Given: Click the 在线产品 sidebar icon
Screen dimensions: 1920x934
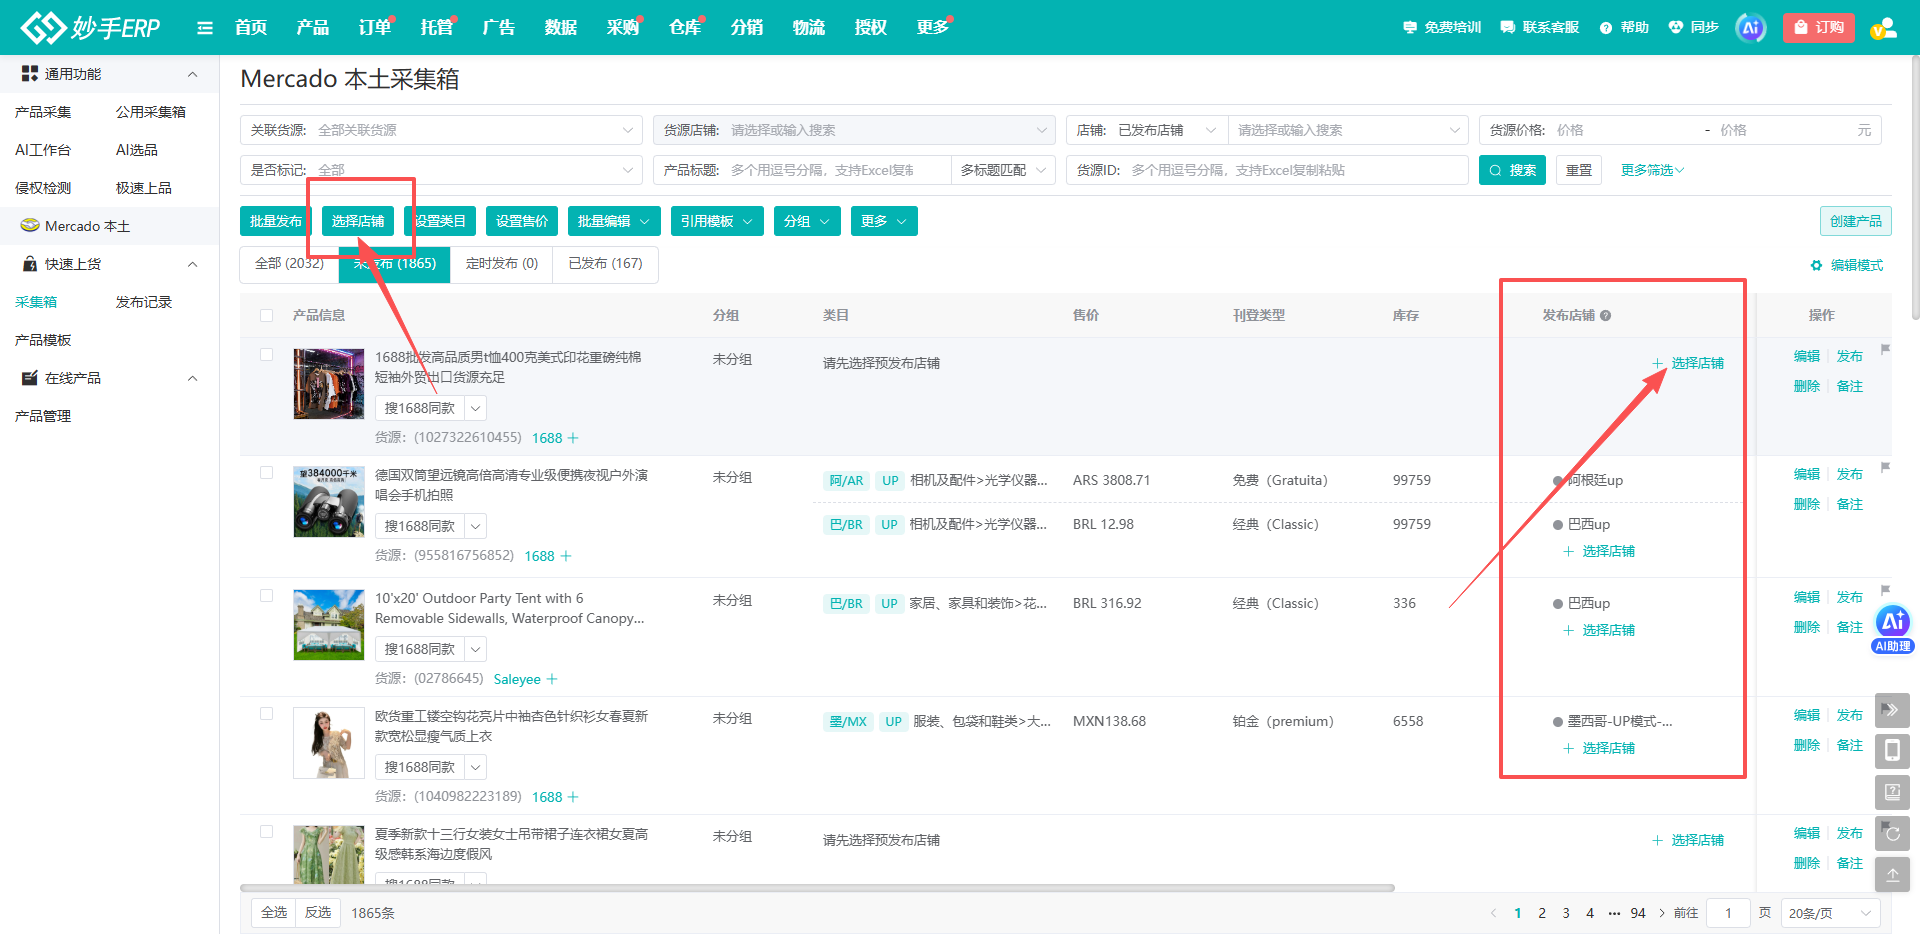Looking at the screenshot, I should [30, 378].
